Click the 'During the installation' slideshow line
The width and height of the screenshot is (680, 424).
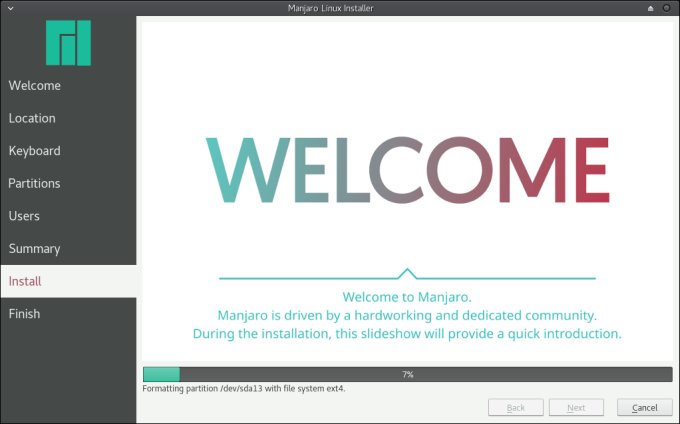click(x=407, y=333)
